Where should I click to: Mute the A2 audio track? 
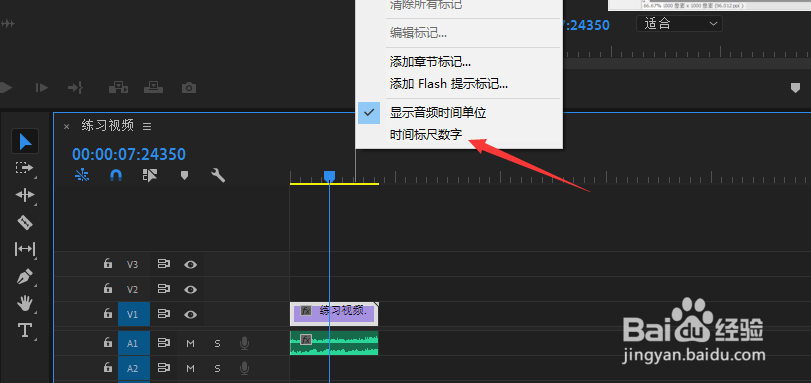point(190,369)
